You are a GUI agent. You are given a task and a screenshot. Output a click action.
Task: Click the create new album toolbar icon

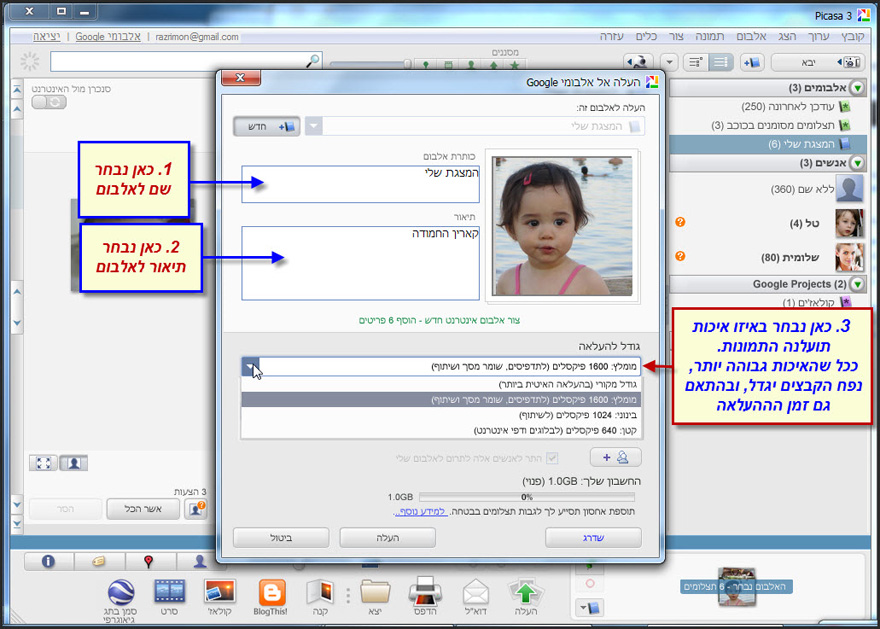click(751, 62)
